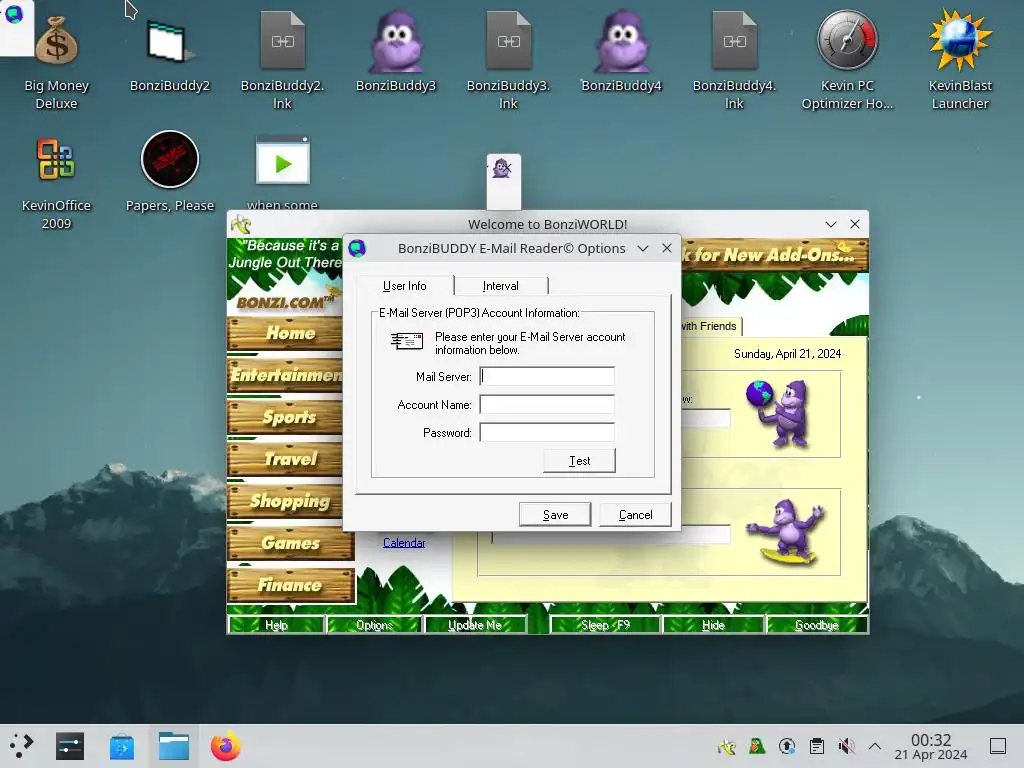Open the Discover software store in taskbar
Screen dimensions: 1024x768
point(121,746)
